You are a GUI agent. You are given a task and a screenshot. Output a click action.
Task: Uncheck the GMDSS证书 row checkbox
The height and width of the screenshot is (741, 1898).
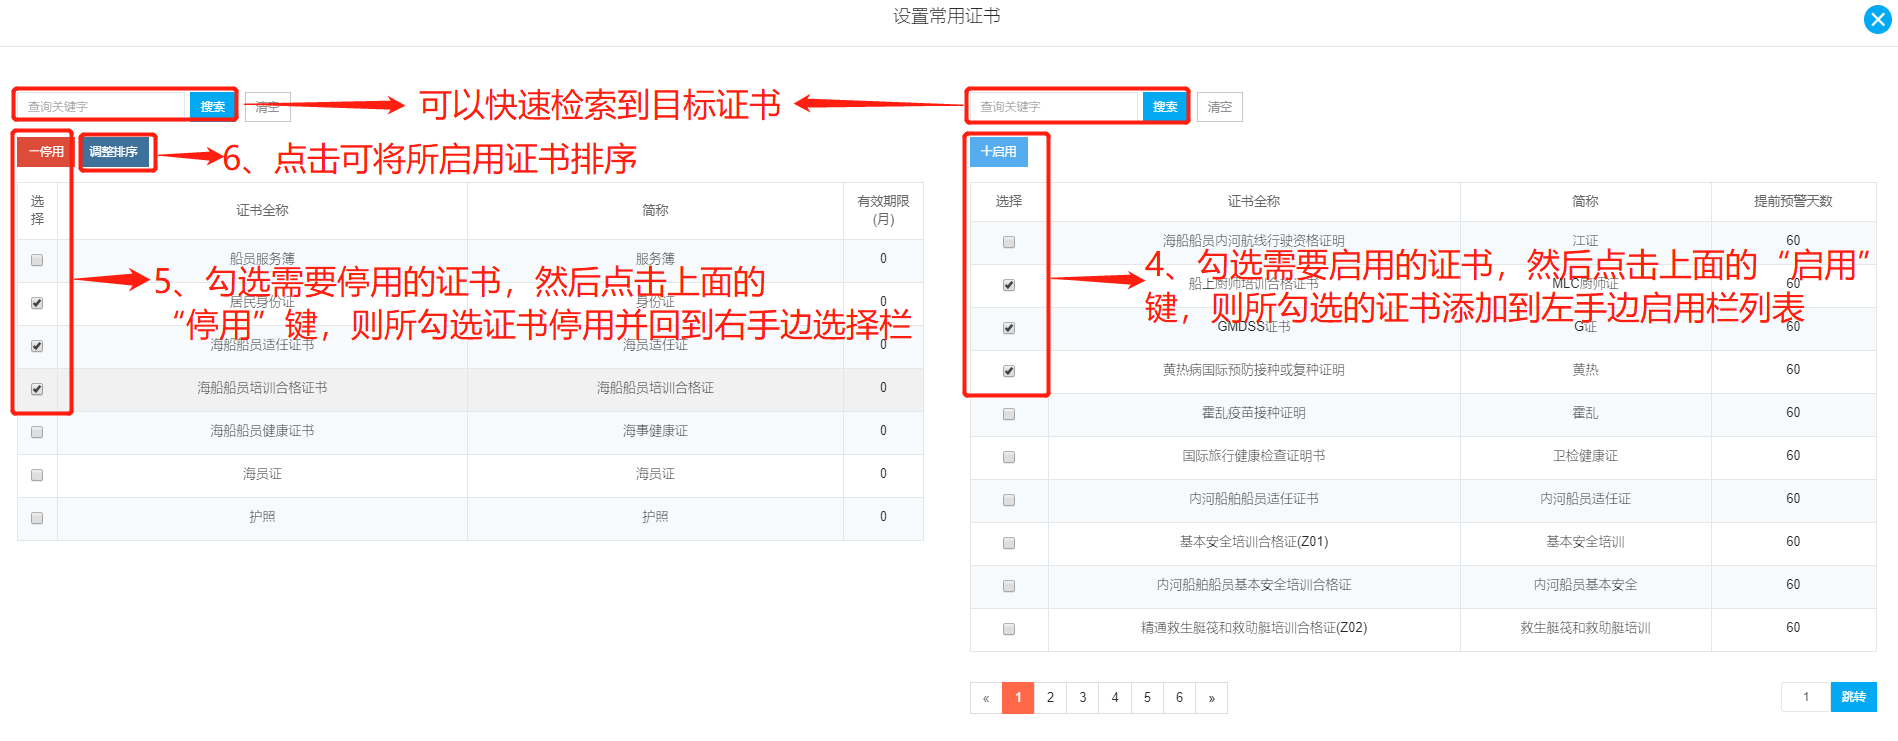[1009, 328]
